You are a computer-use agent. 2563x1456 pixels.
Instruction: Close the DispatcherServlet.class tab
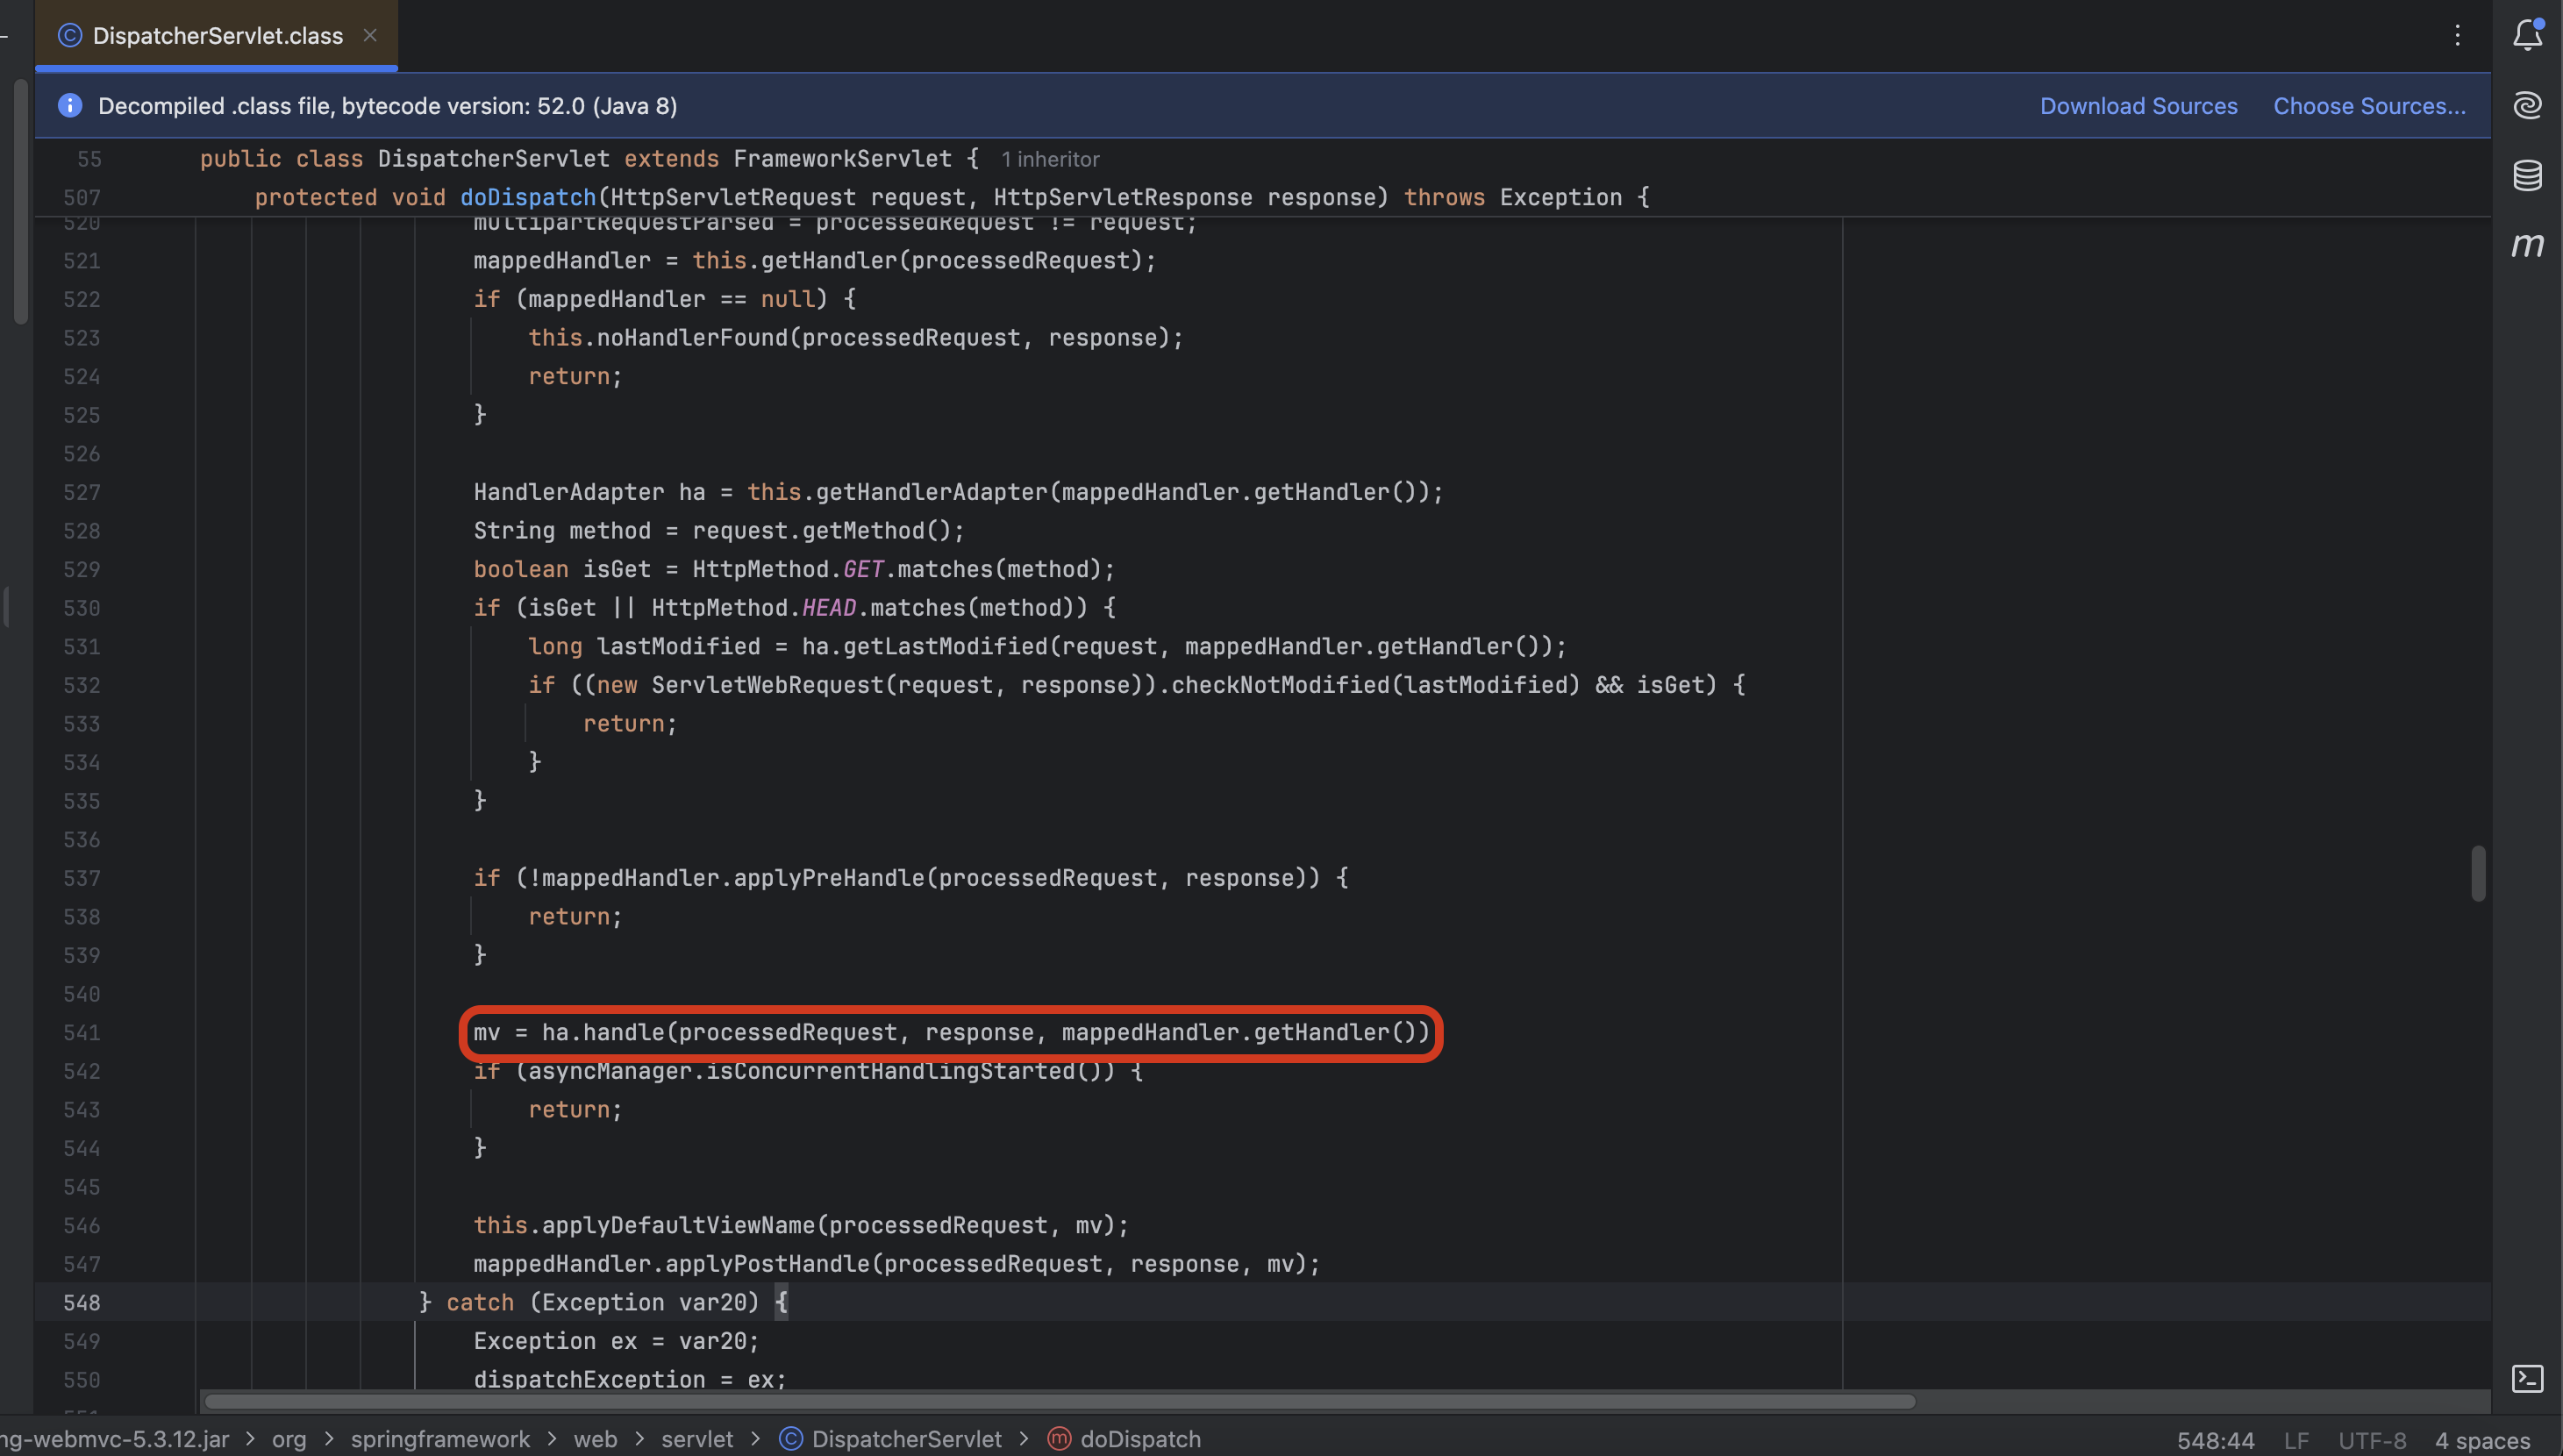[370, 36]
